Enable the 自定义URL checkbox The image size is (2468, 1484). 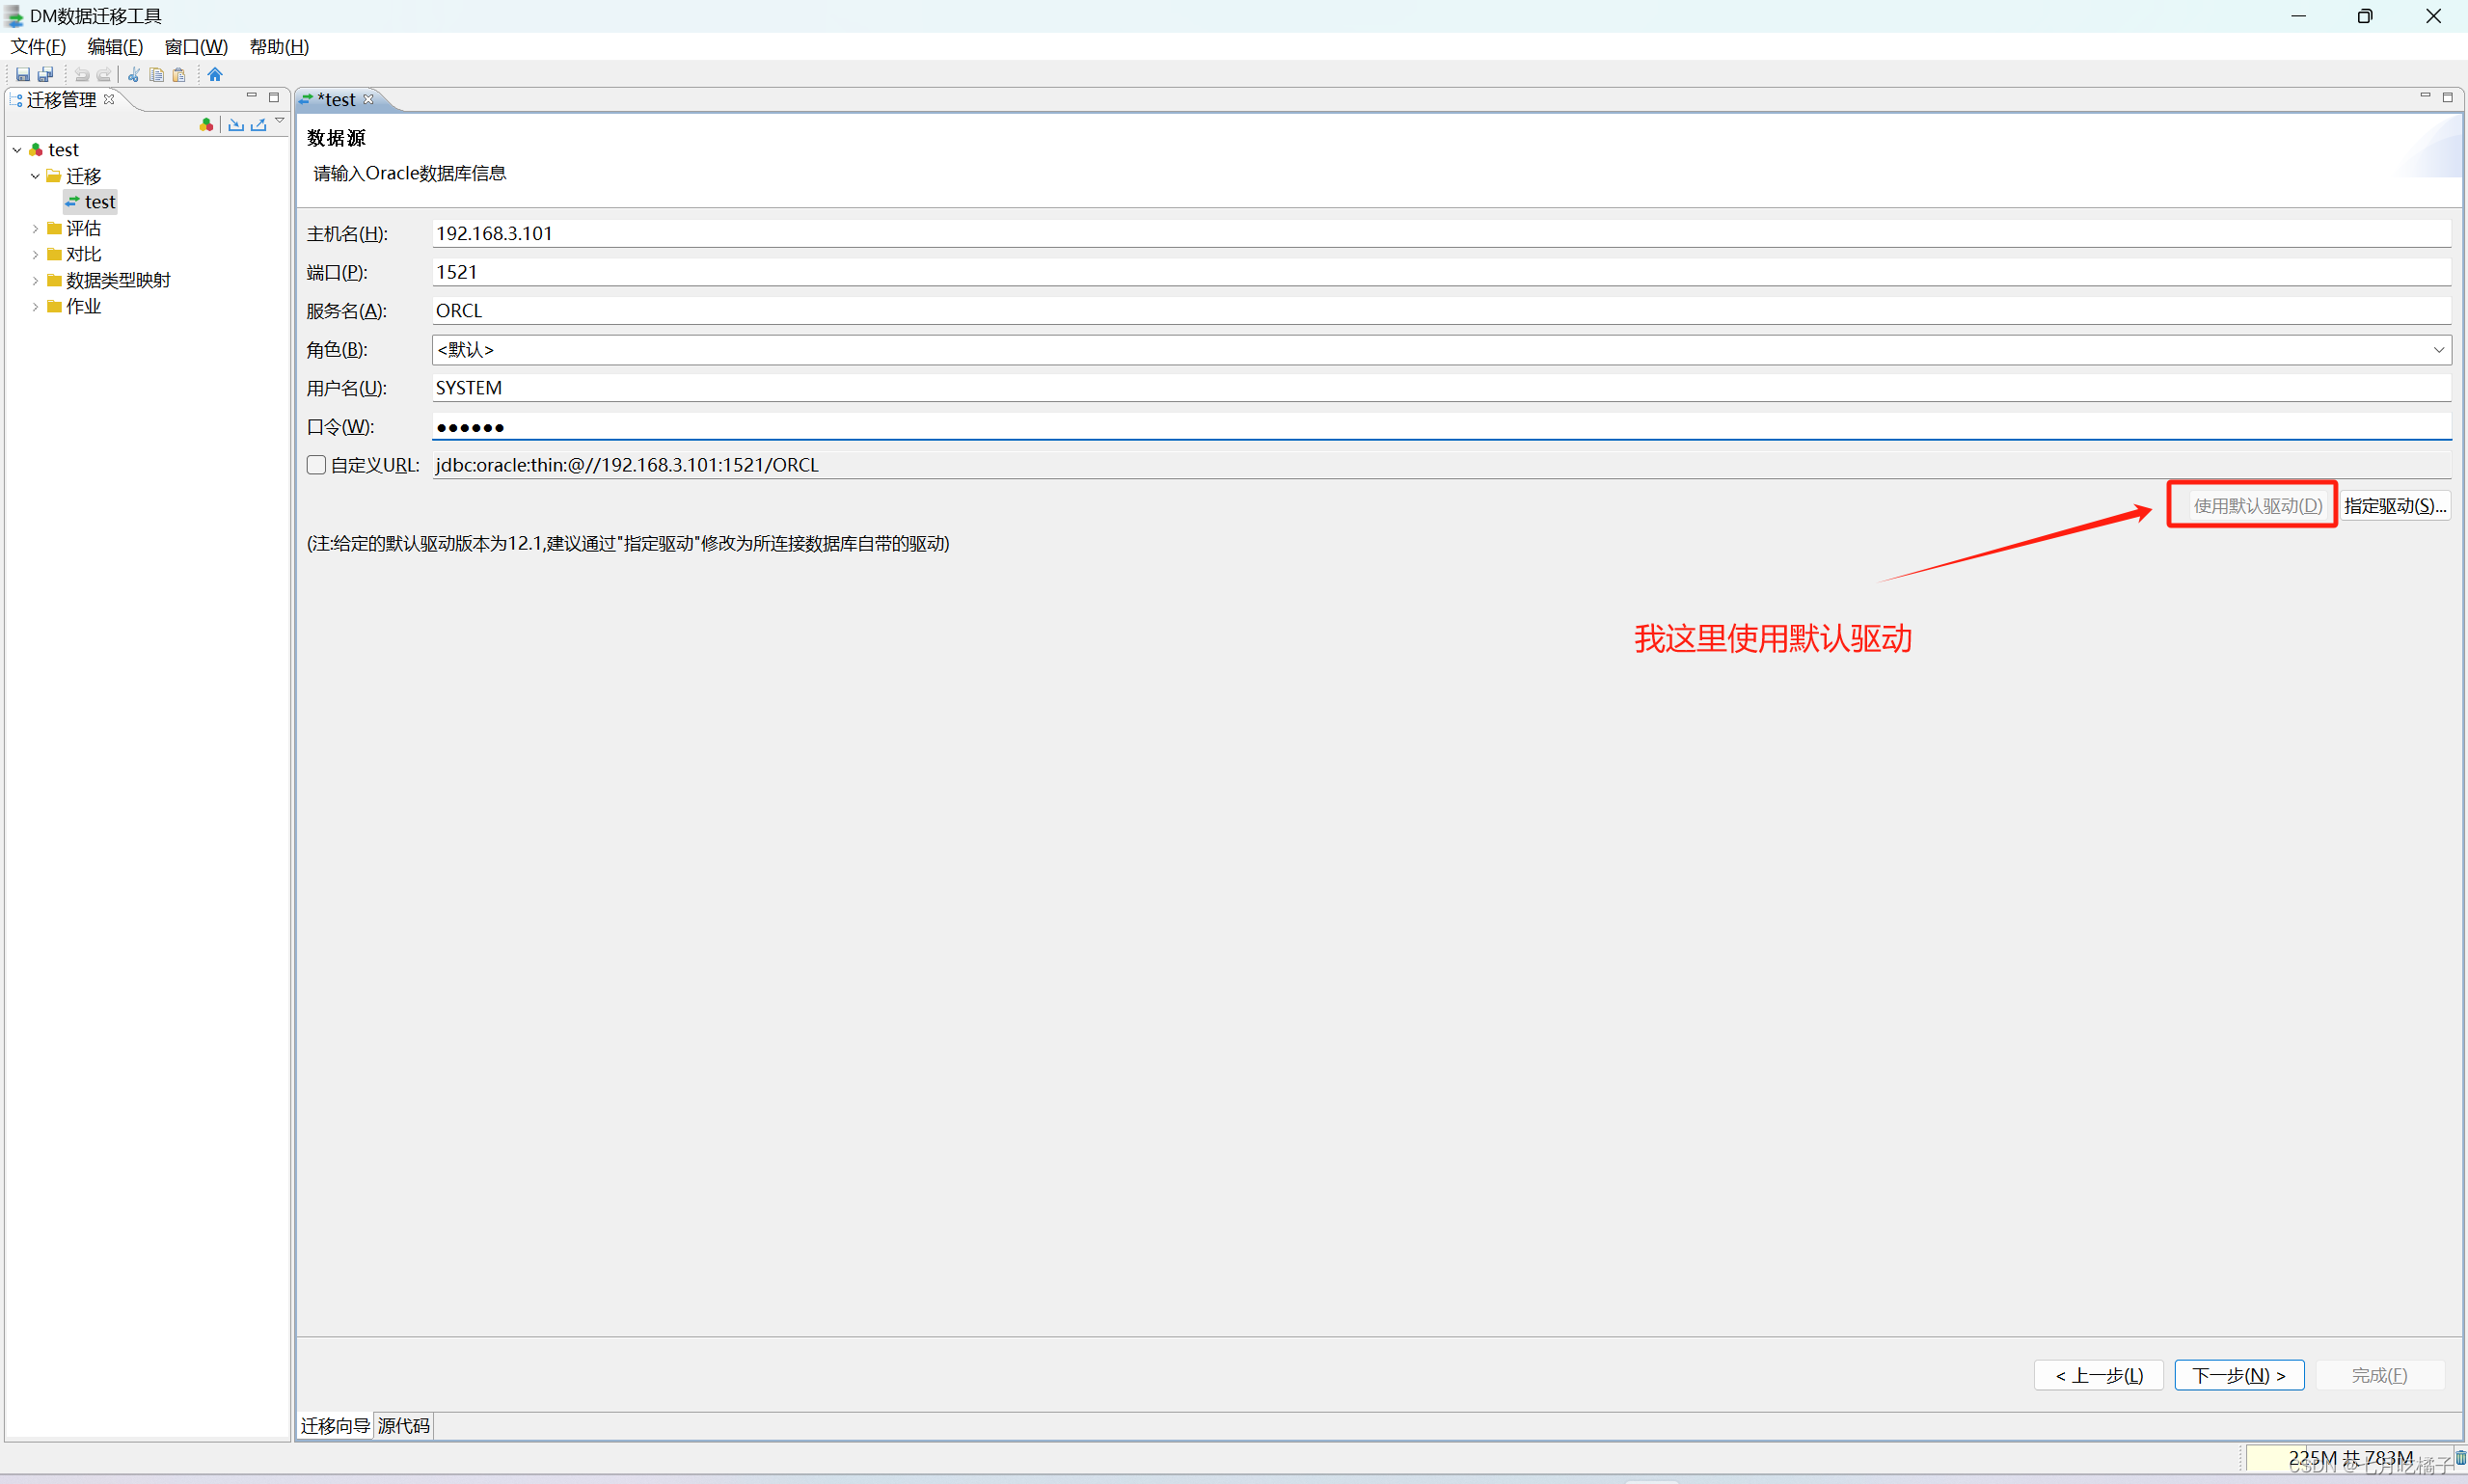(x=316, y=465)
